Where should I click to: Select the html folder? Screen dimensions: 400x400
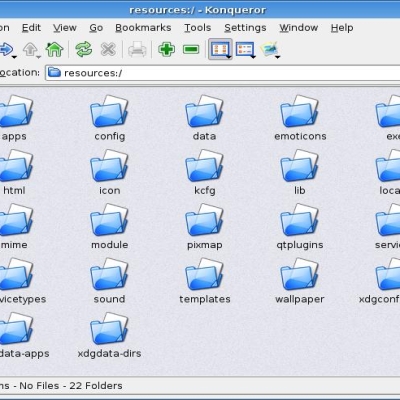(14, 173)
